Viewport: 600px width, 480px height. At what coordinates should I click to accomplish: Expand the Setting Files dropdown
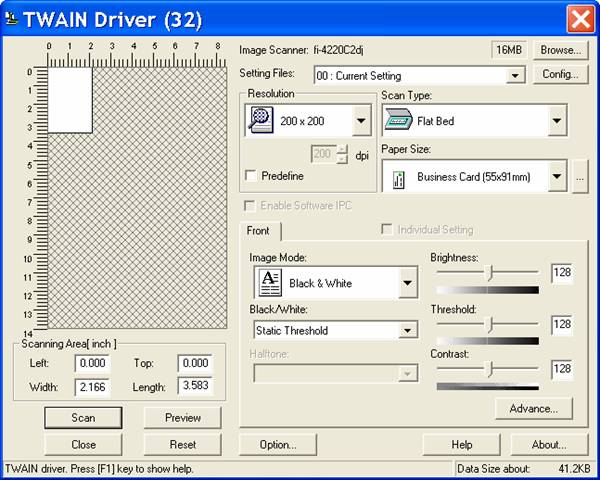[515, 76]
